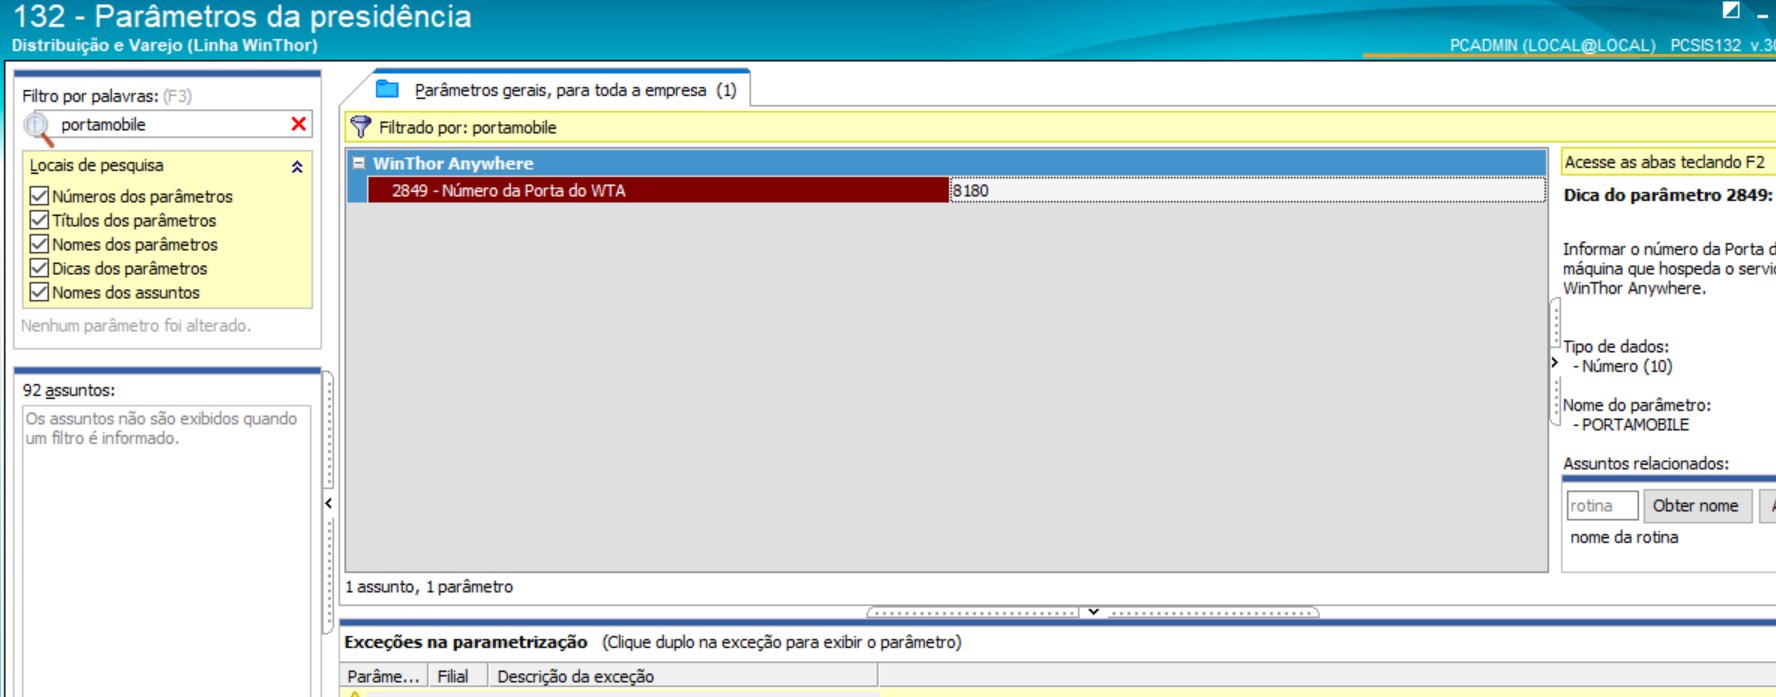Toggle the Números dos parâmetros checkbox
The image size is (1776, 697).
pos(39,196)
